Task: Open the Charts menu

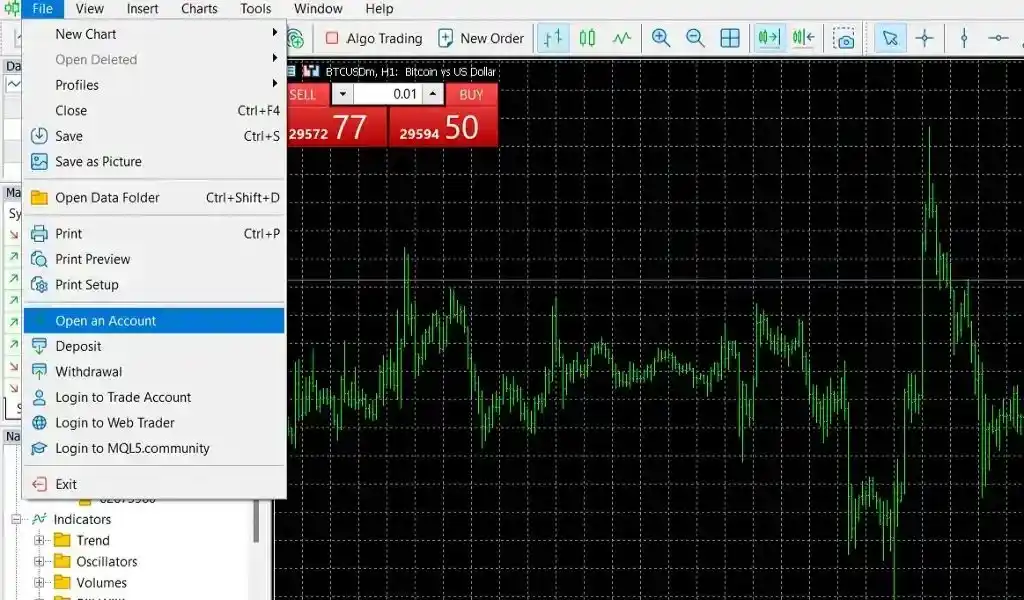Action: click(198, 8)
